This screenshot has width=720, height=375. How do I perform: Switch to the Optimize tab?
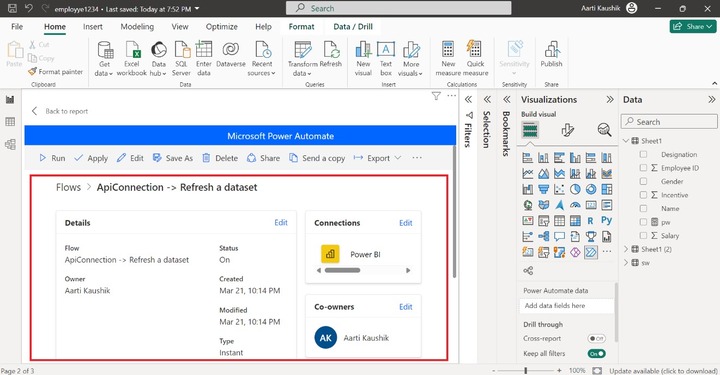pos(222,27)
